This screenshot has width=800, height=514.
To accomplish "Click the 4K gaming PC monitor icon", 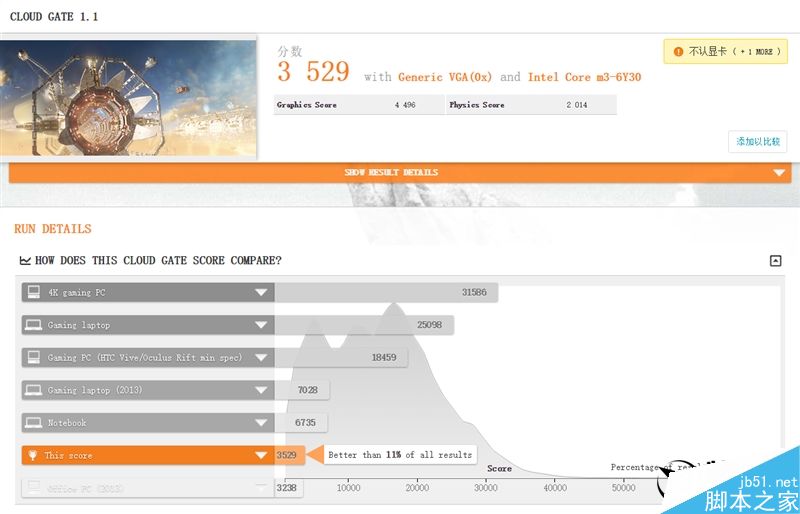I will (x=34, y=292).
